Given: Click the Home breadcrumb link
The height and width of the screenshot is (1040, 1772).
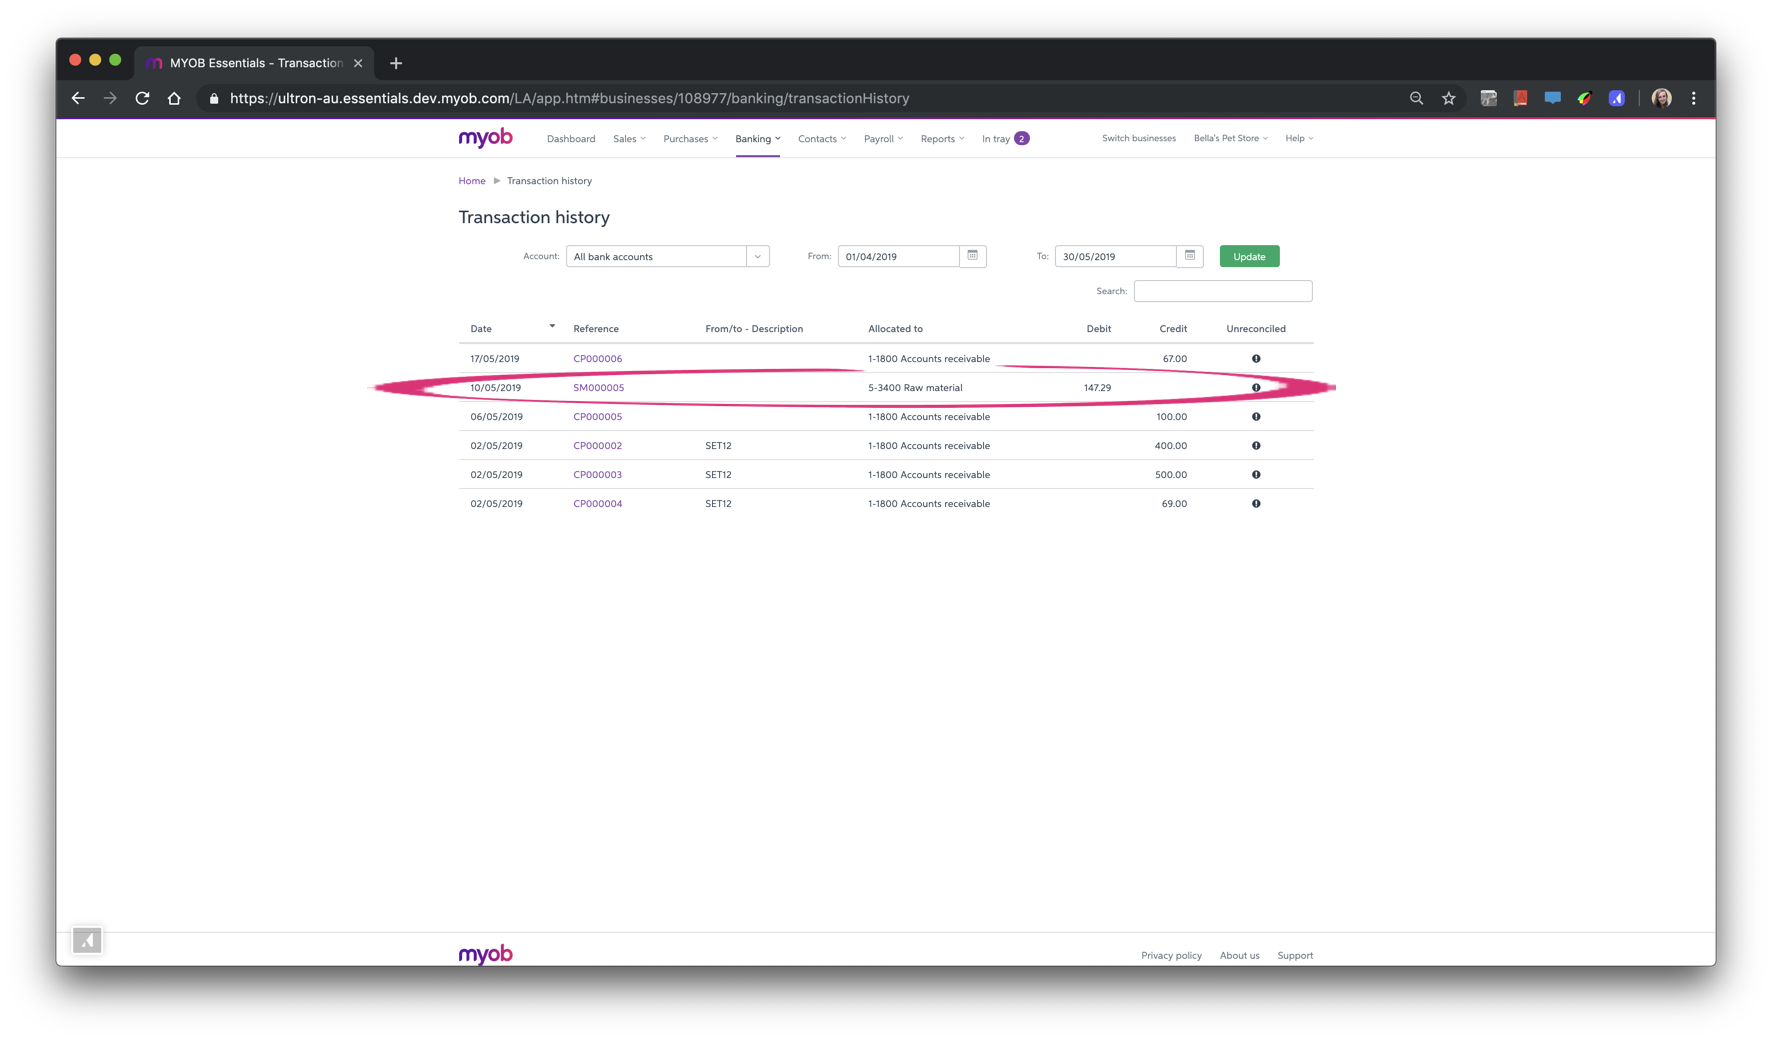Looking at the screenshot, I should click(471, 181).
